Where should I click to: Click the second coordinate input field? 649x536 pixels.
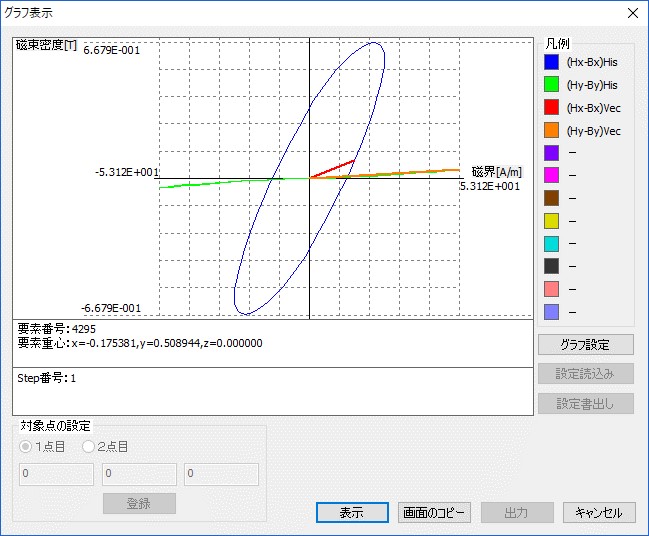click(139, 474)
